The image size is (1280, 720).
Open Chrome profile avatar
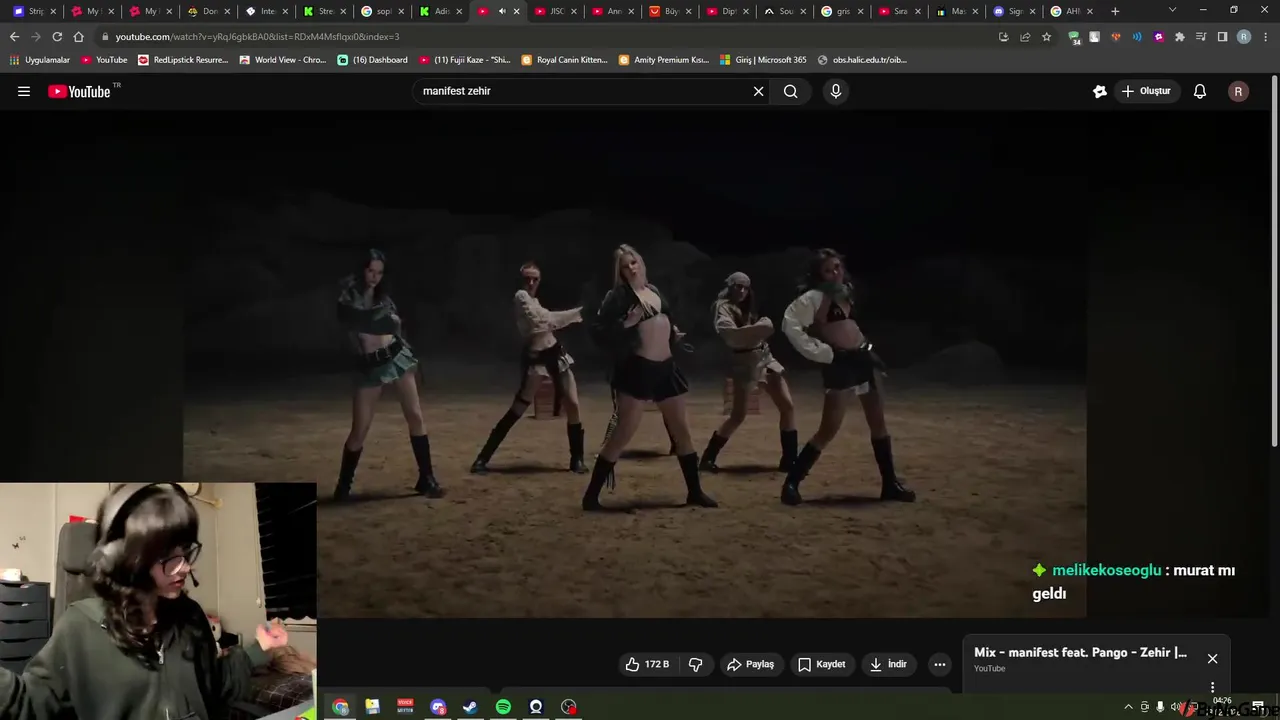(x=1244, y=37)
